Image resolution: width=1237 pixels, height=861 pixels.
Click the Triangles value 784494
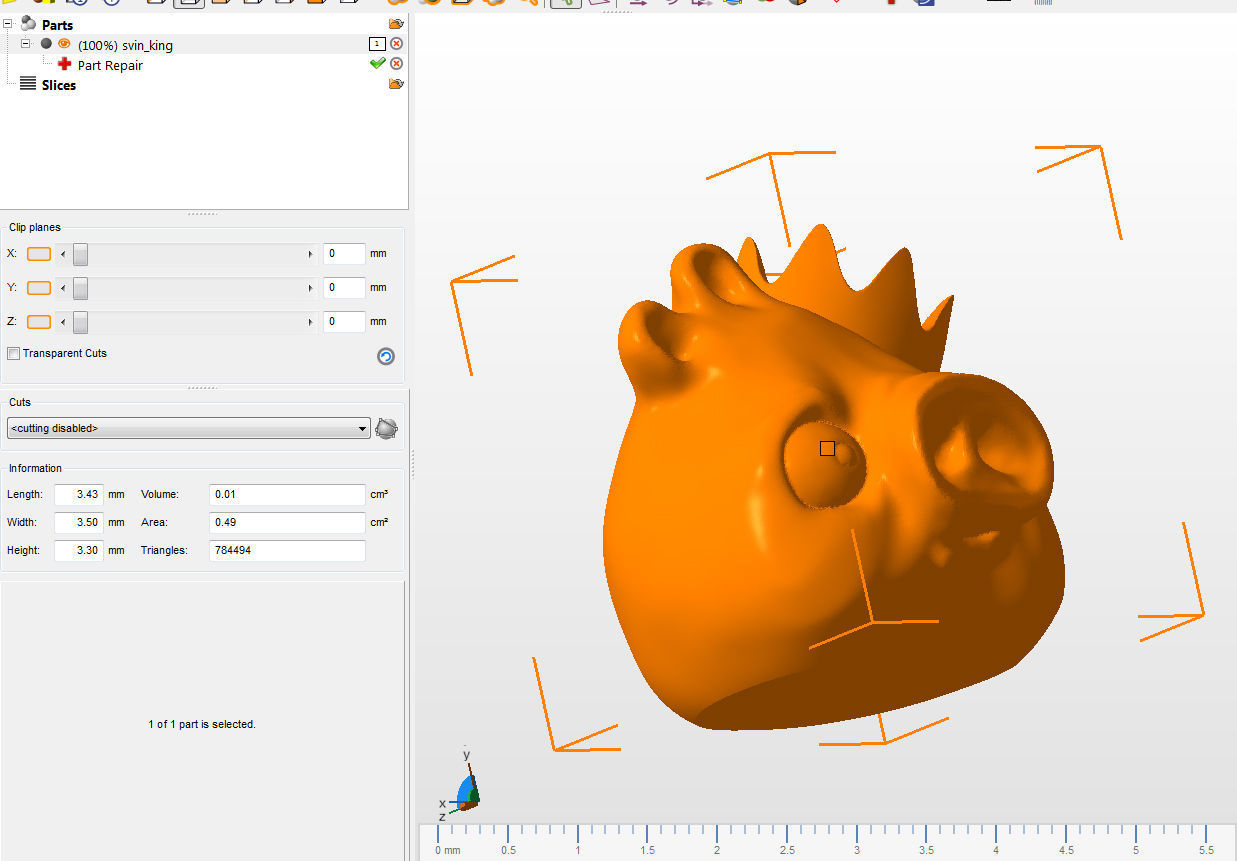[x=287, y=550]
